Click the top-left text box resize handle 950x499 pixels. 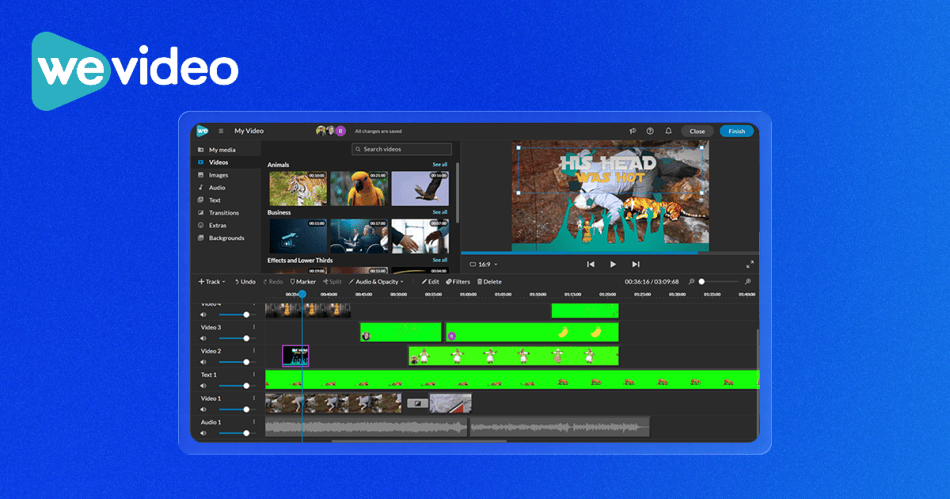(x=519, y=147)
